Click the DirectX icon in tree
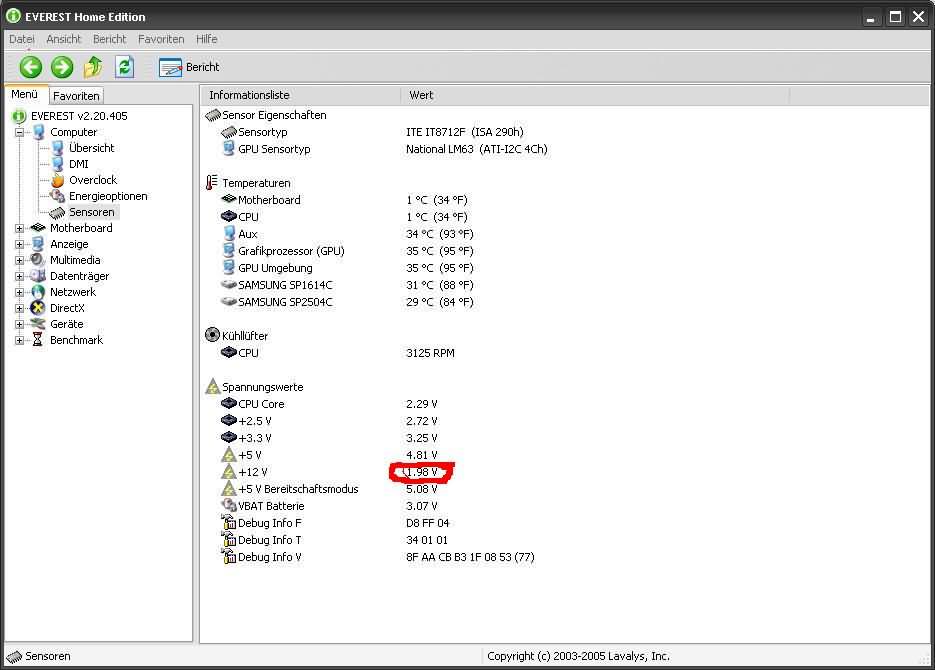The height and width of the screenshot is (670, 935). click(x=38, y=308)
